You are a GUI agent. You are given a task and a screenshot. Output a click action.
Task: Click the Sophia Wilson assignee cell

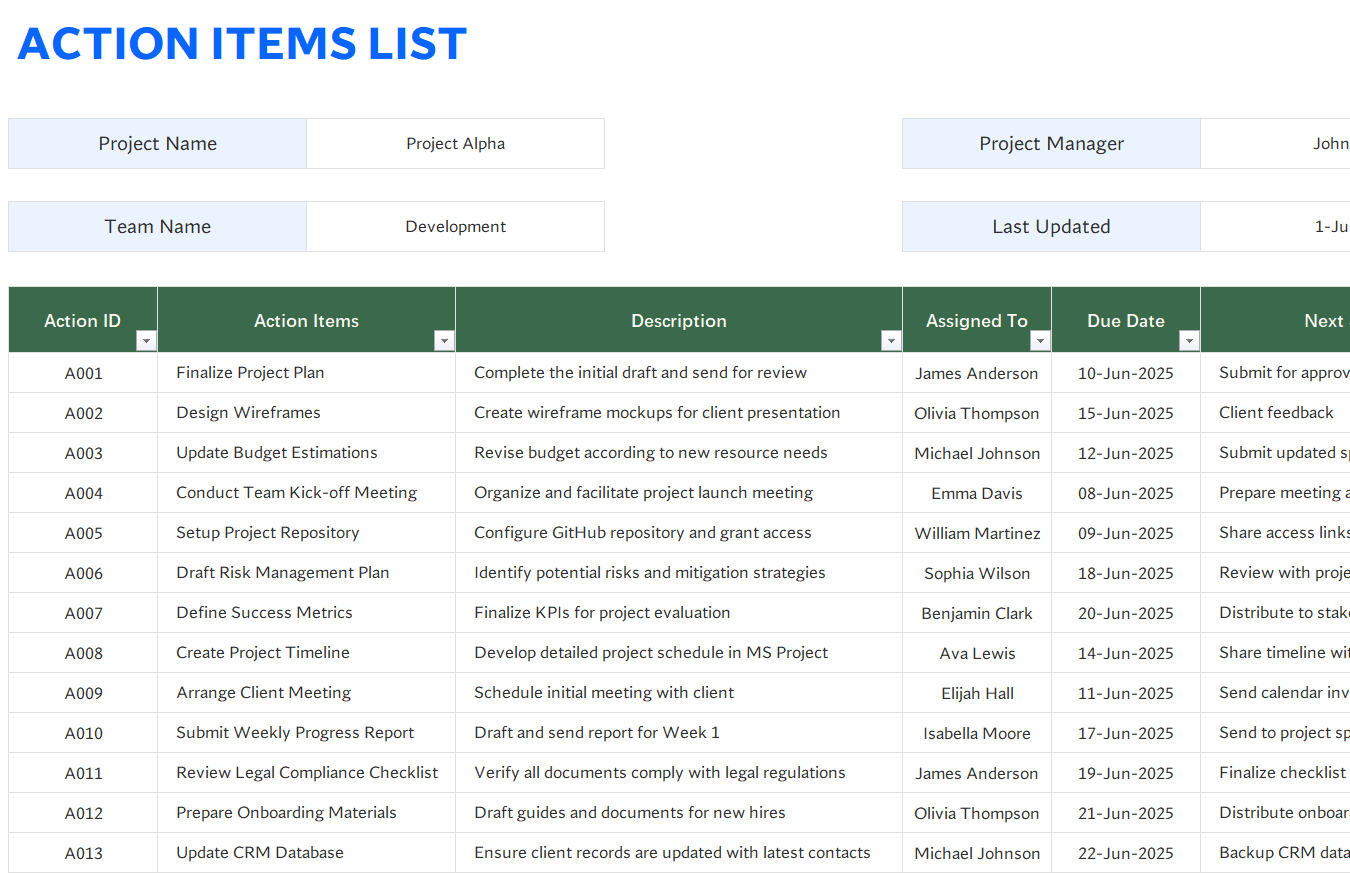tap(977, 573)
